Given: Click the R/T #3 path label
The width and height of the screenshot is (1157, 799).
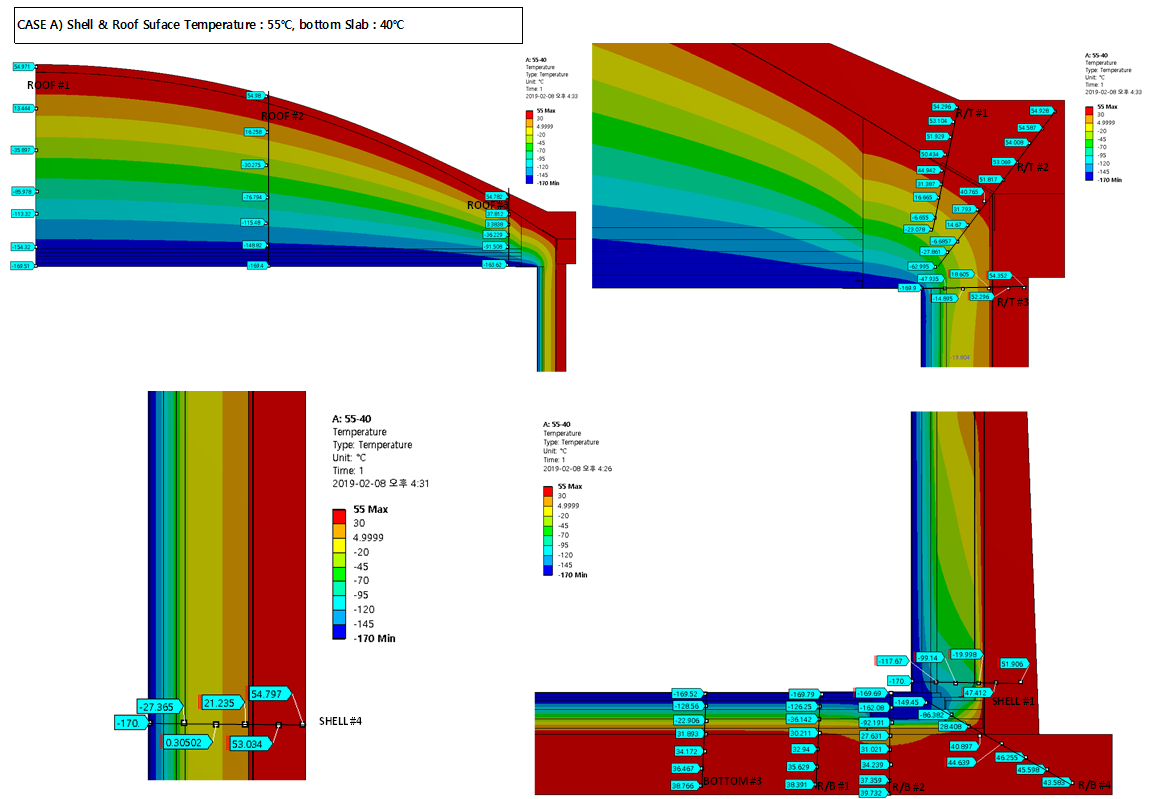Looking at the screenshot, I should 1012,301.
